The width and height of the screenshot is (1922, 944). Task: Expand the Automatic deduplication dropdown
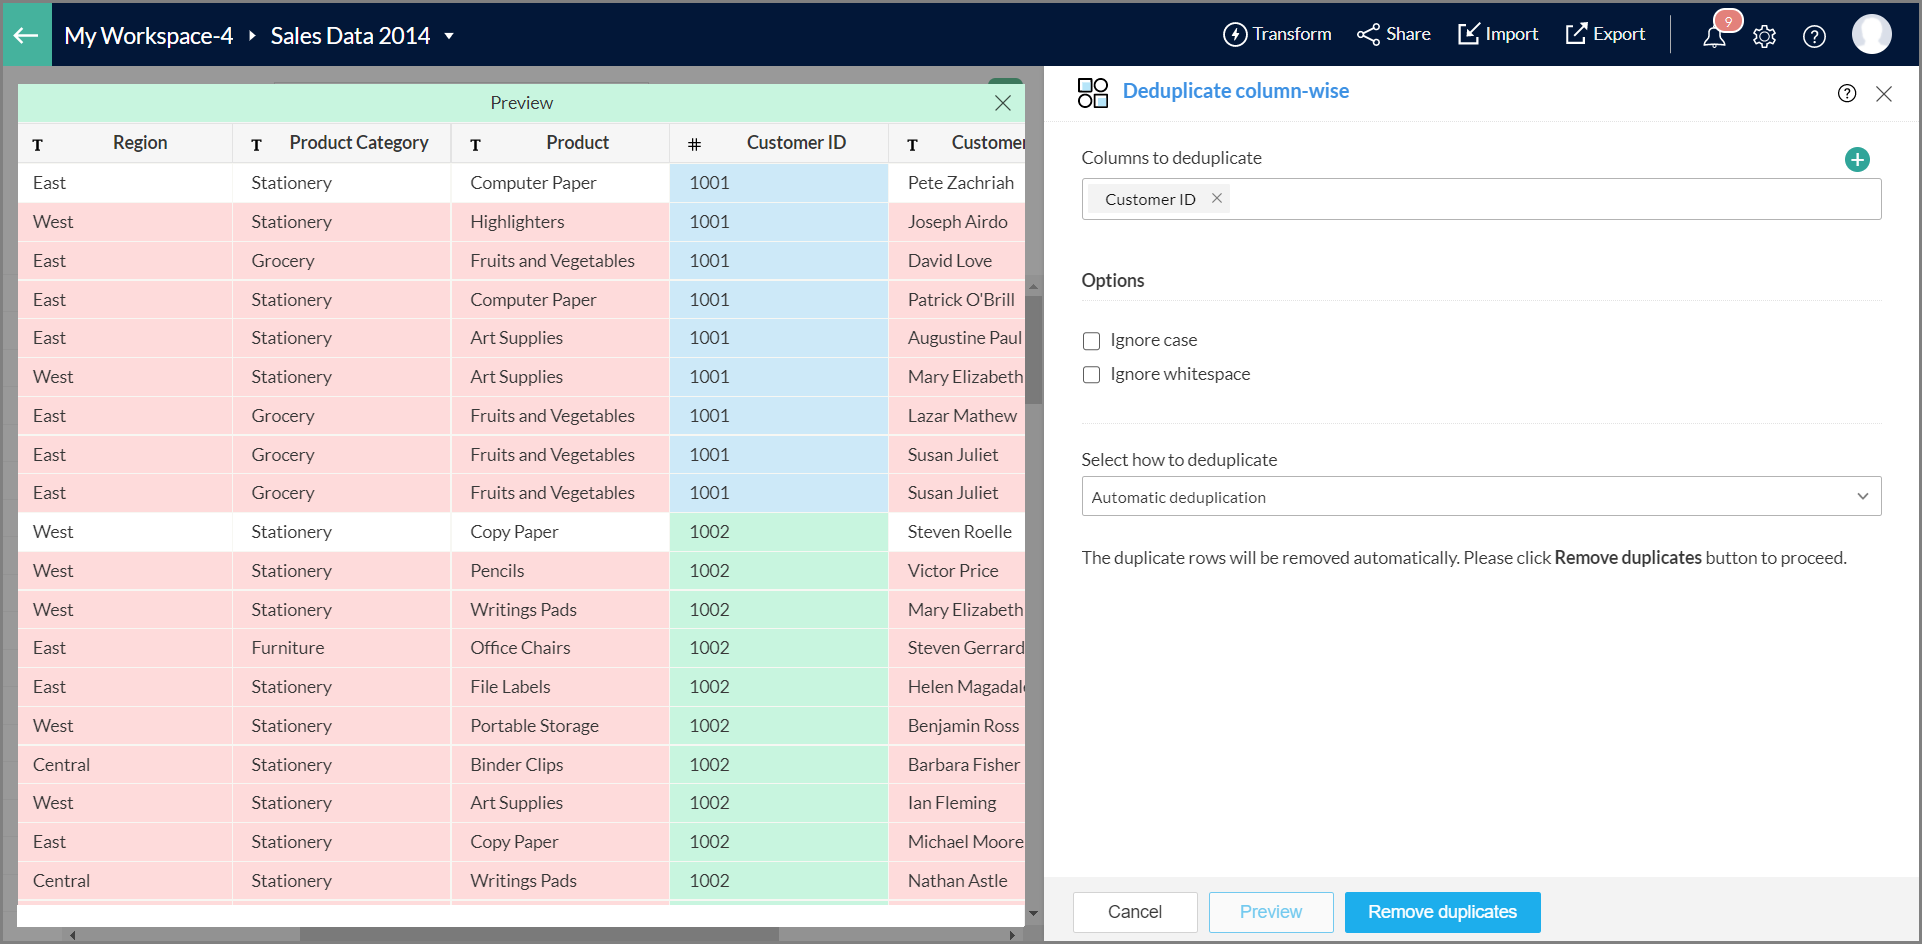pos(1480,497)
